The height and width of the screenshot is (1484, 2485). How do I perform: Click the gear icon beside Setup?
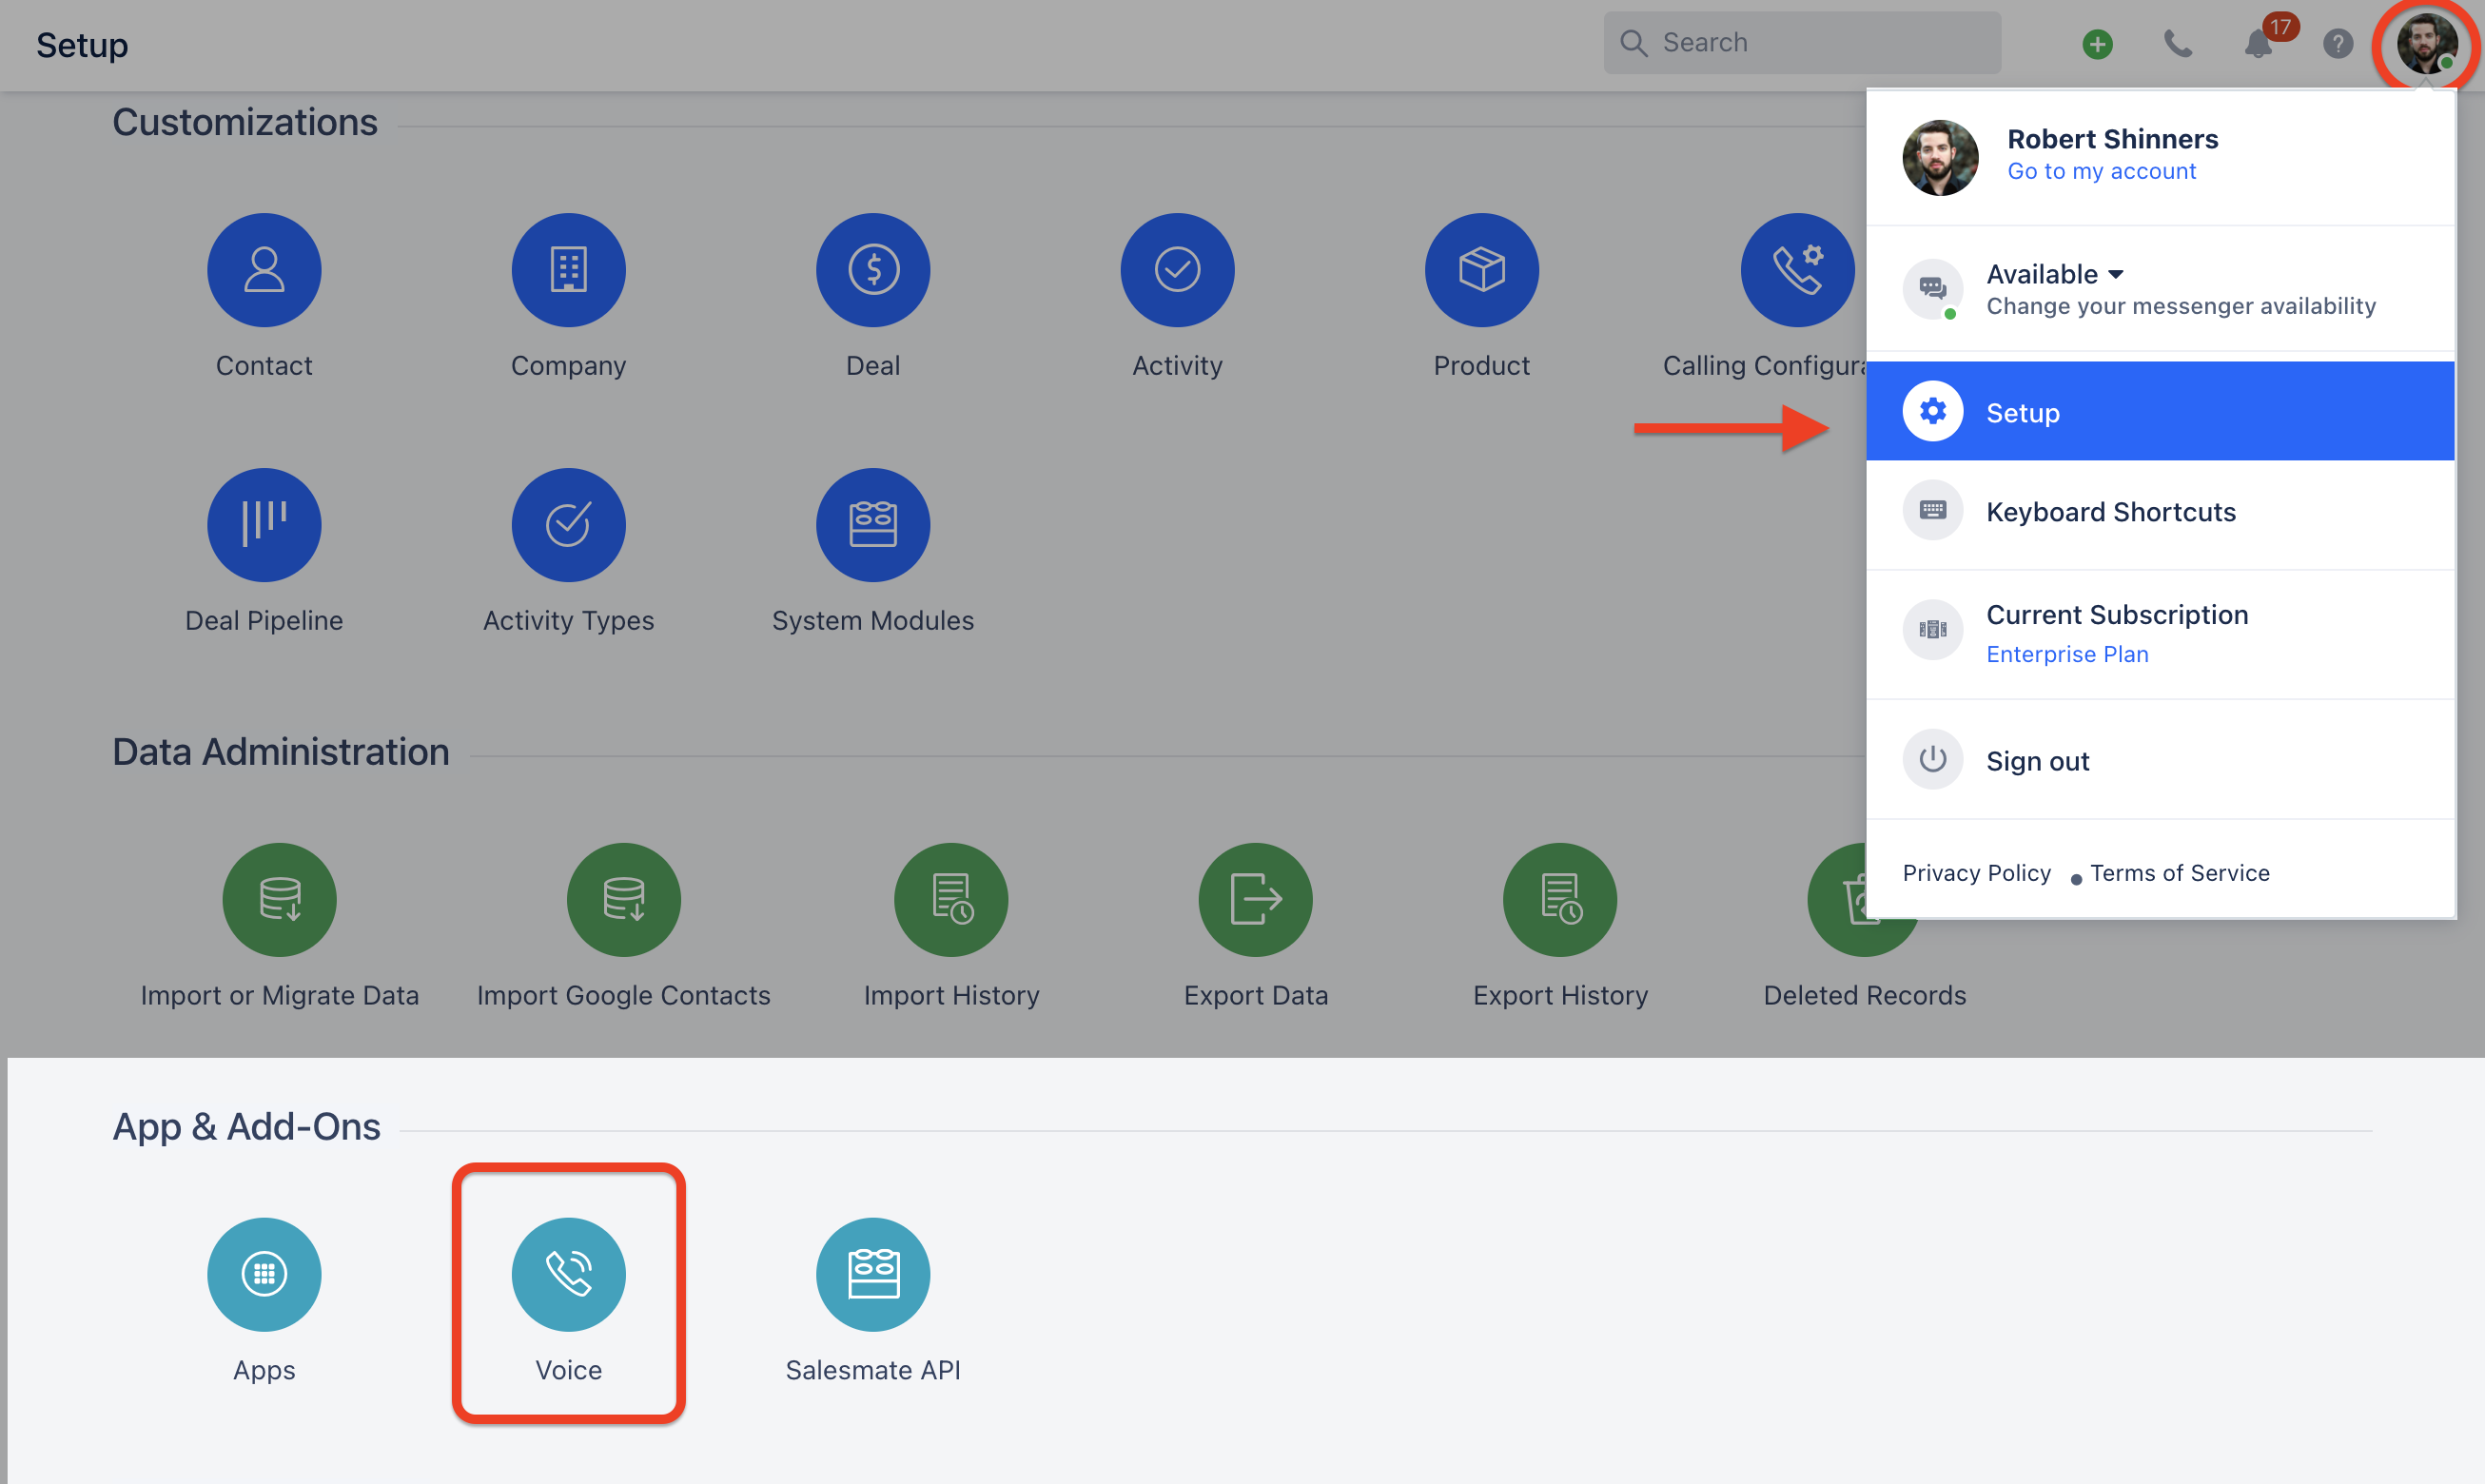[1932, 411]
